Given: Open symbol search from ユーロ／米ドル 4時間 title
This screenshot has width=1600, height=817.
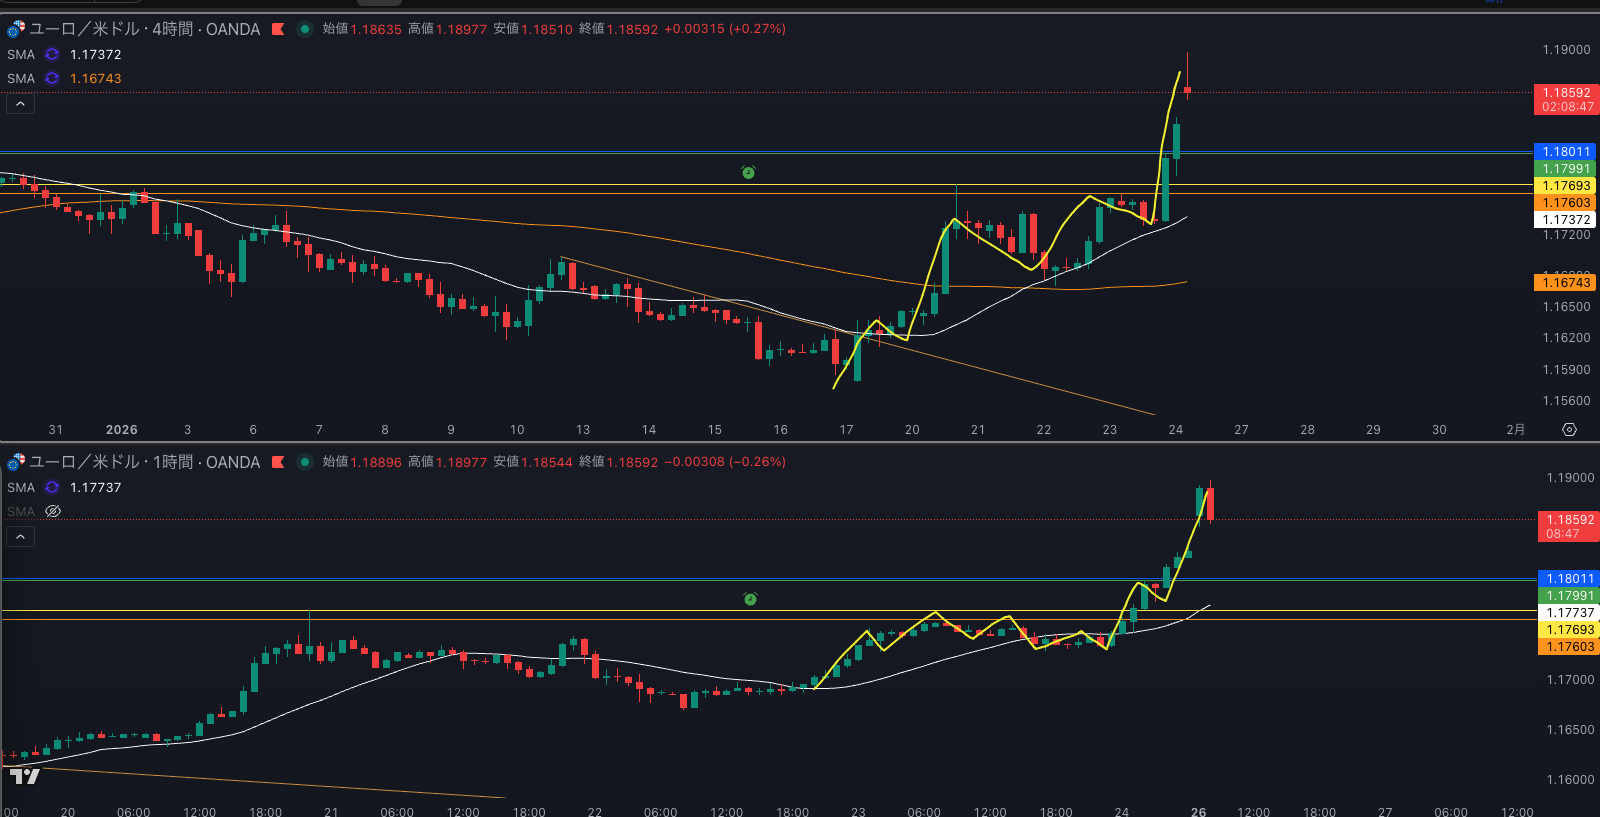Looking at the screenshot, I should (145, 29).
